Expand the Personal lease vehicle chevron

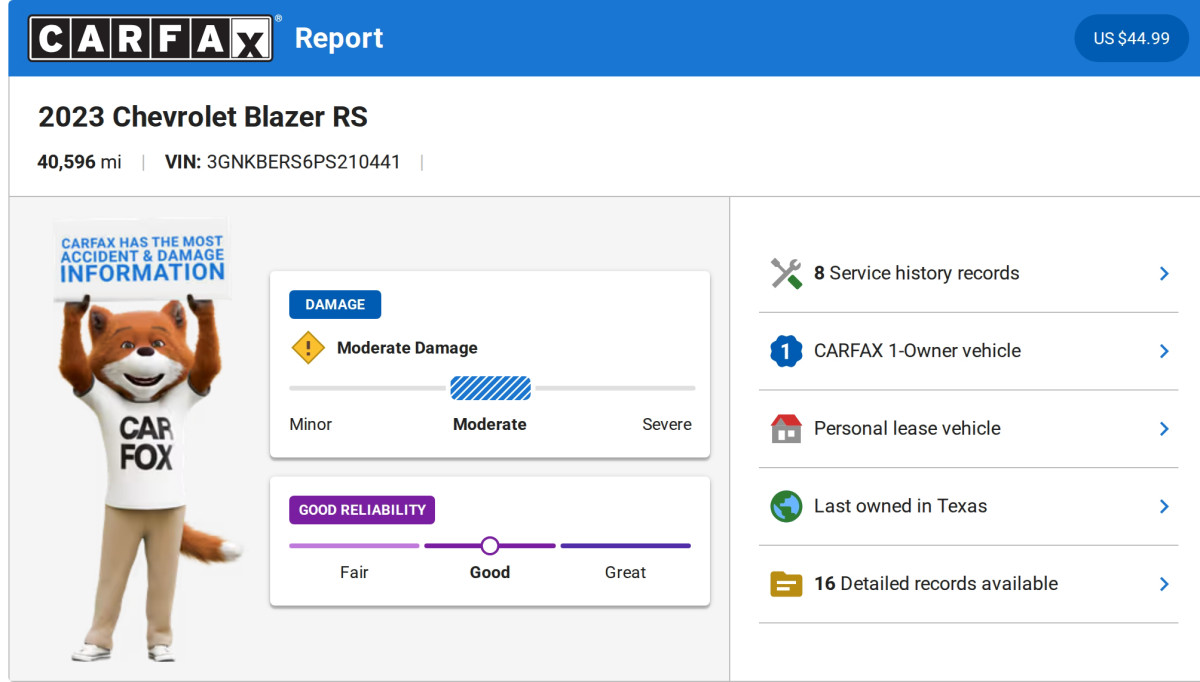[1164, 428]
